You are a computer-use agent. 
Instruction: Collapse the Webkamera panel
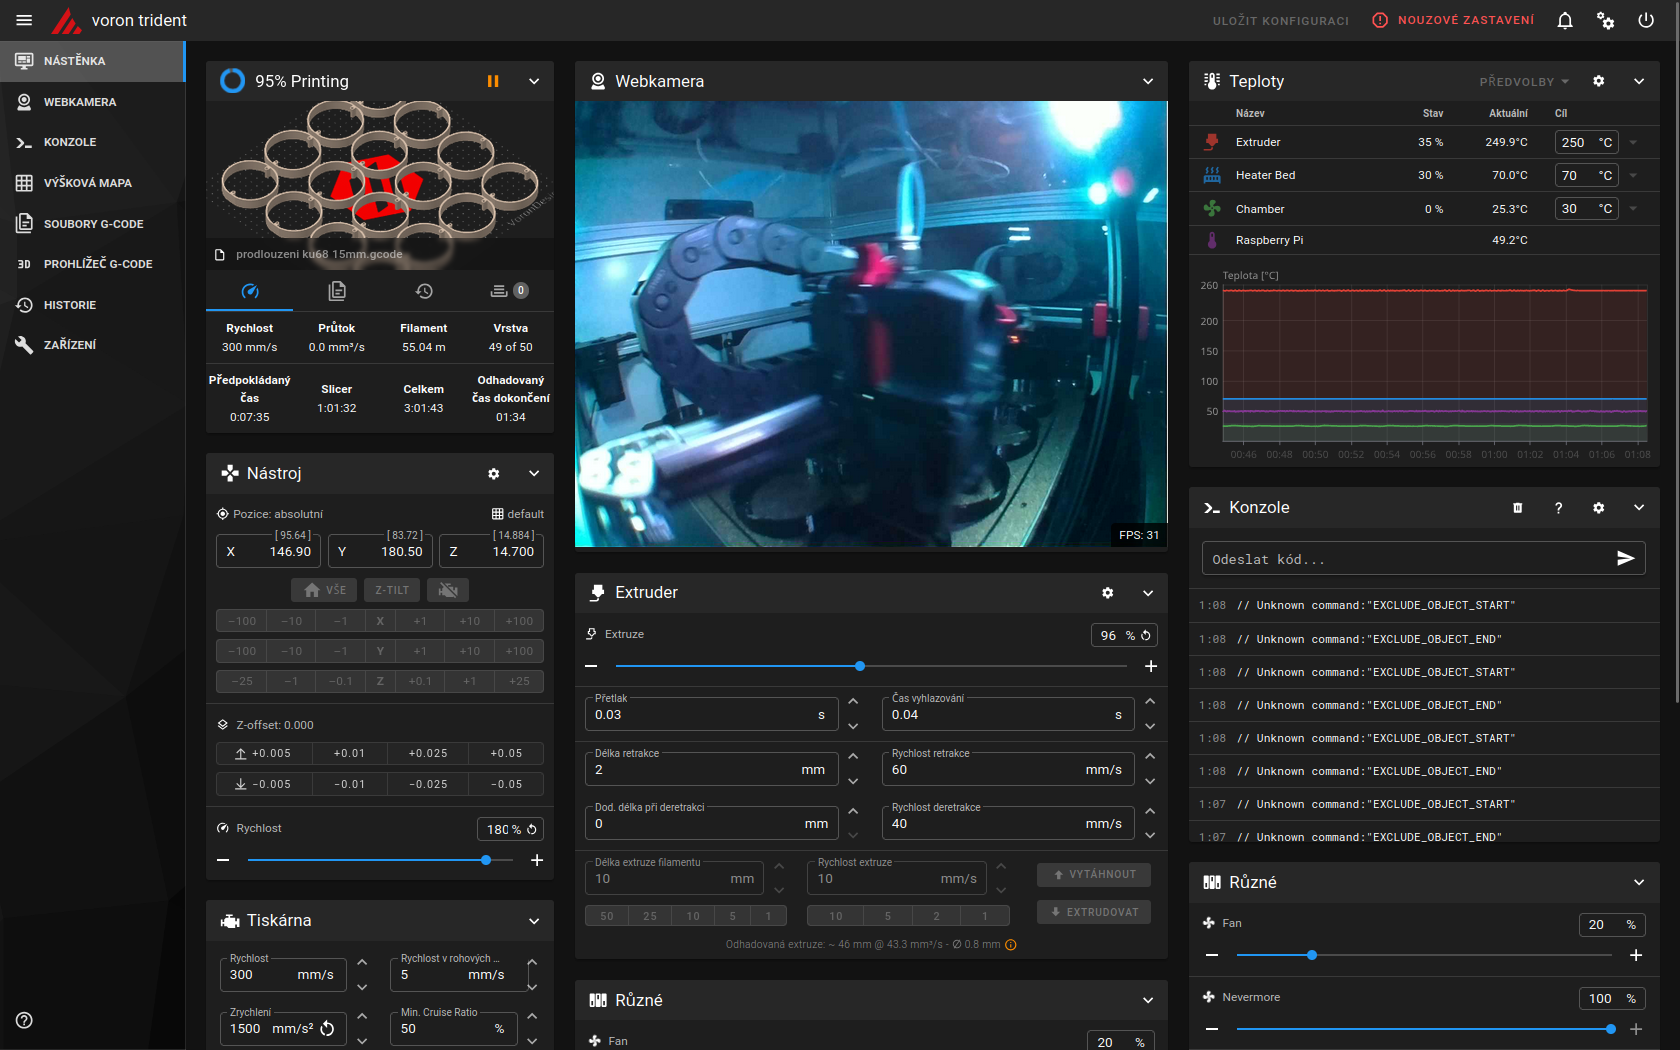coord(1148,81)
